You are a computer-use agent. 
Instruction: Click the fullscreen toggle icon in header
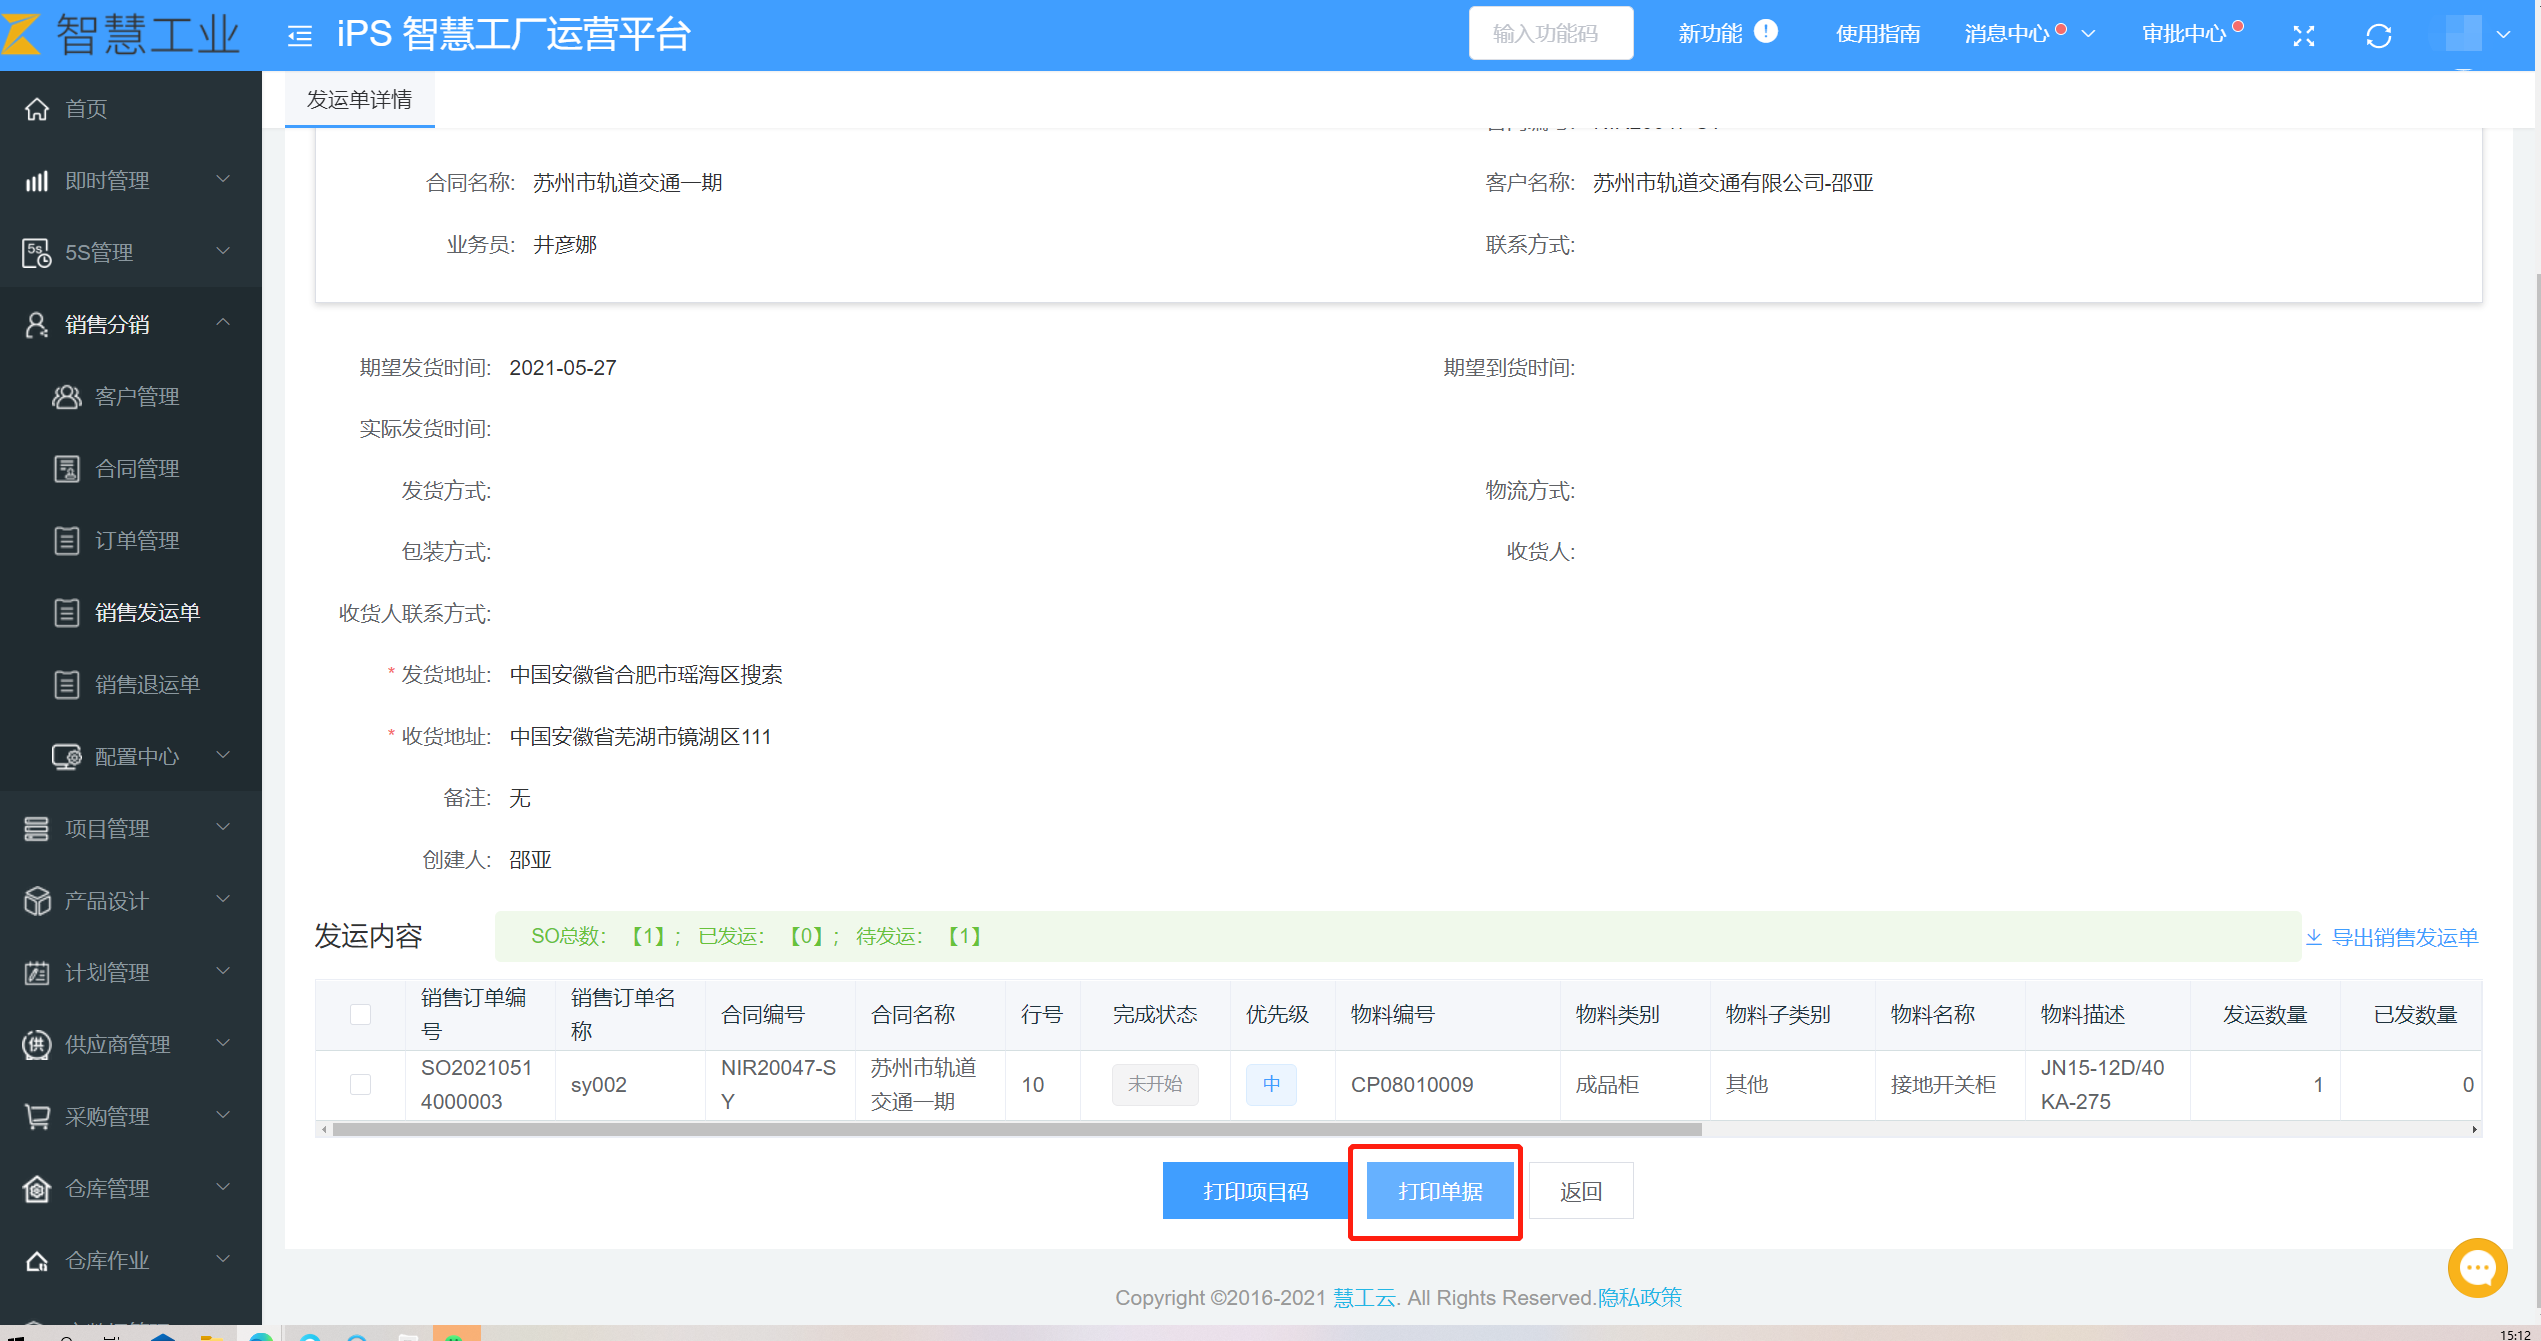2304,36
